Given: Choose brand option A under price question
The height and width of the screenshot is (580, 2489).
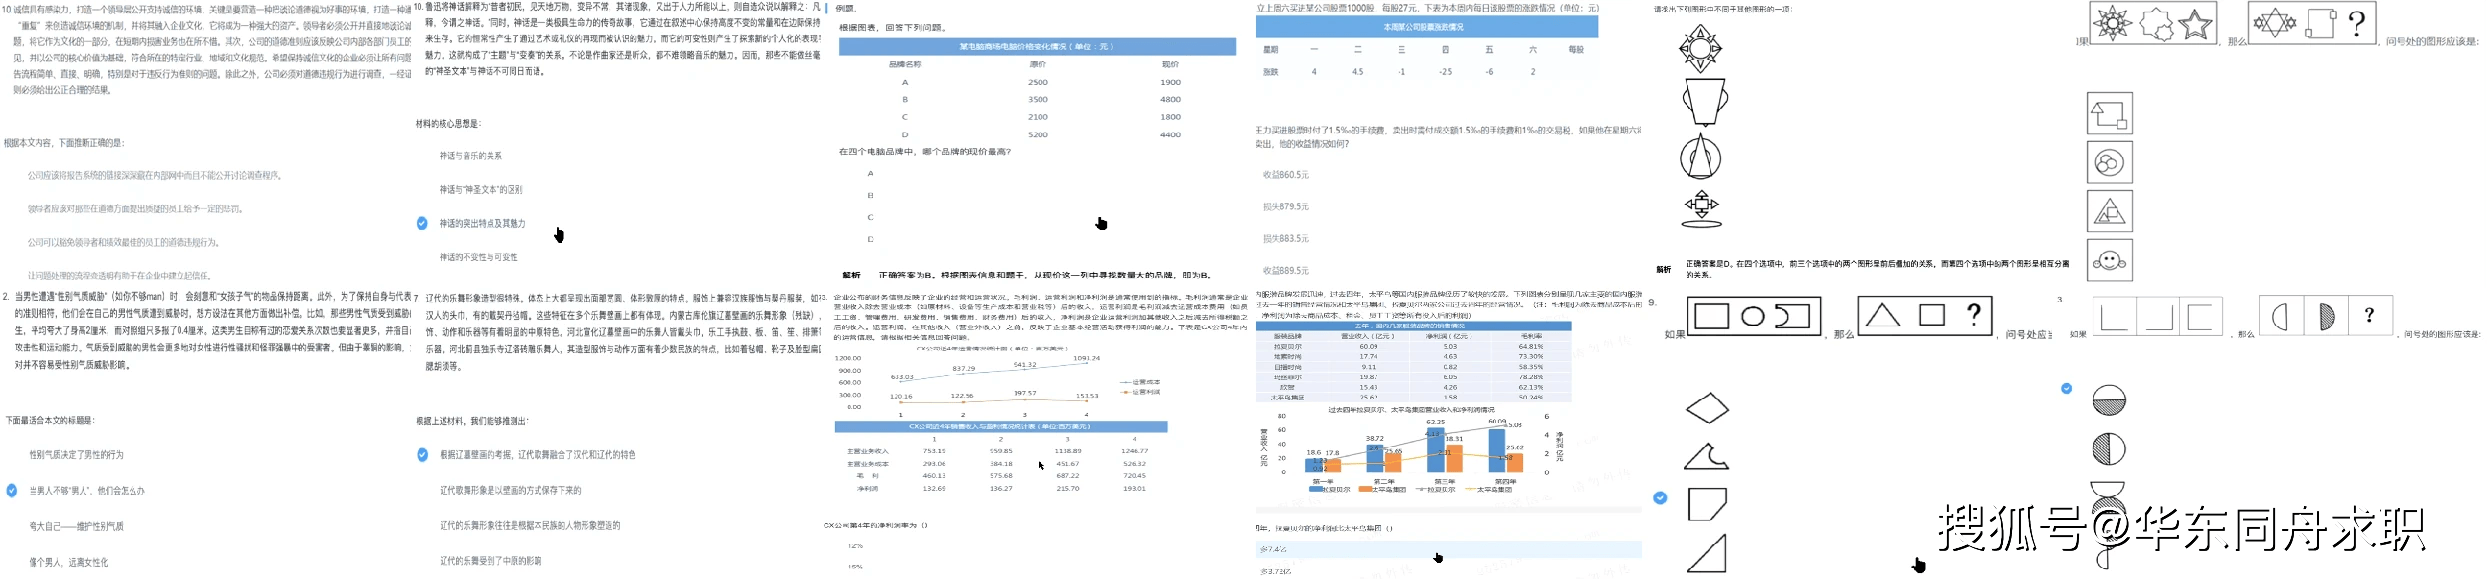Looking at the screenshot, I should pyautogui.click(x=870, y=173).
